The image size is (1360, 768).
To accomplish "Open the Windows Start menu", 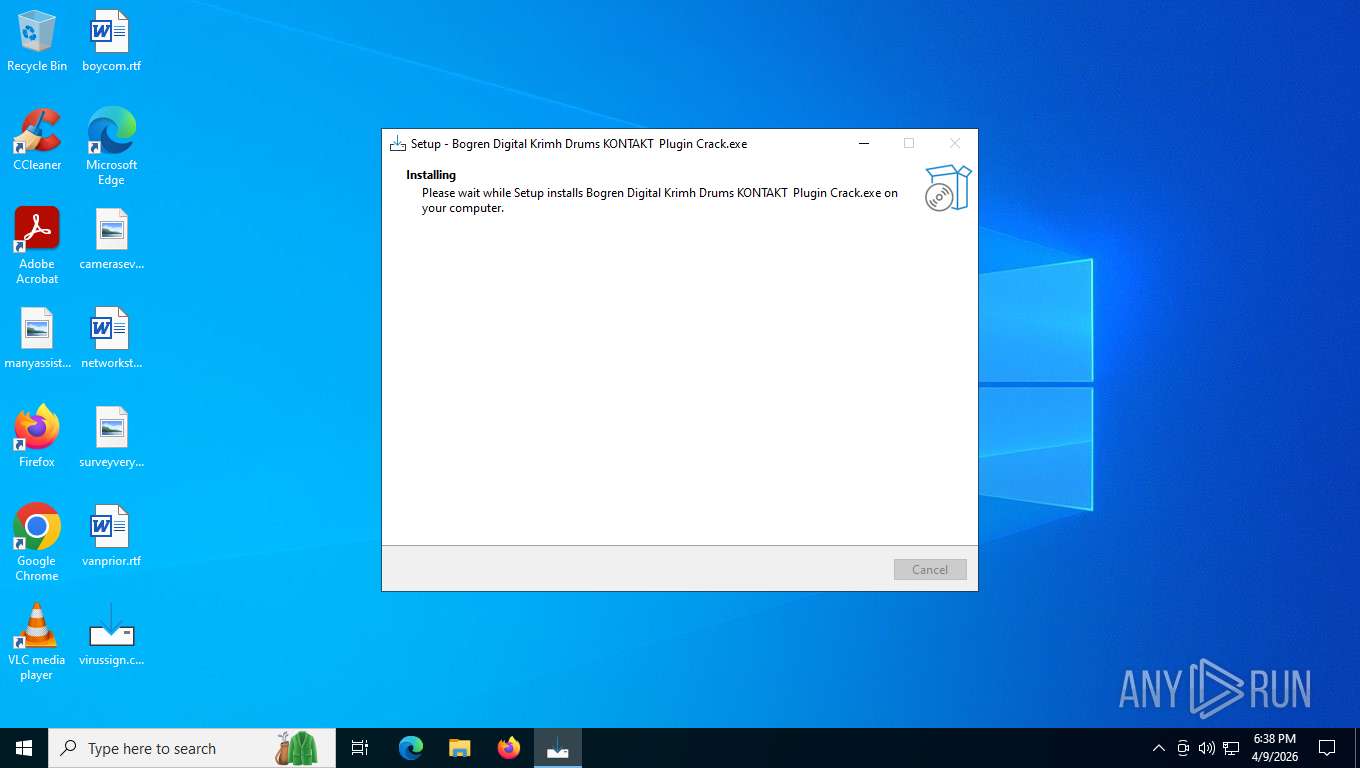I will point(24,748).
